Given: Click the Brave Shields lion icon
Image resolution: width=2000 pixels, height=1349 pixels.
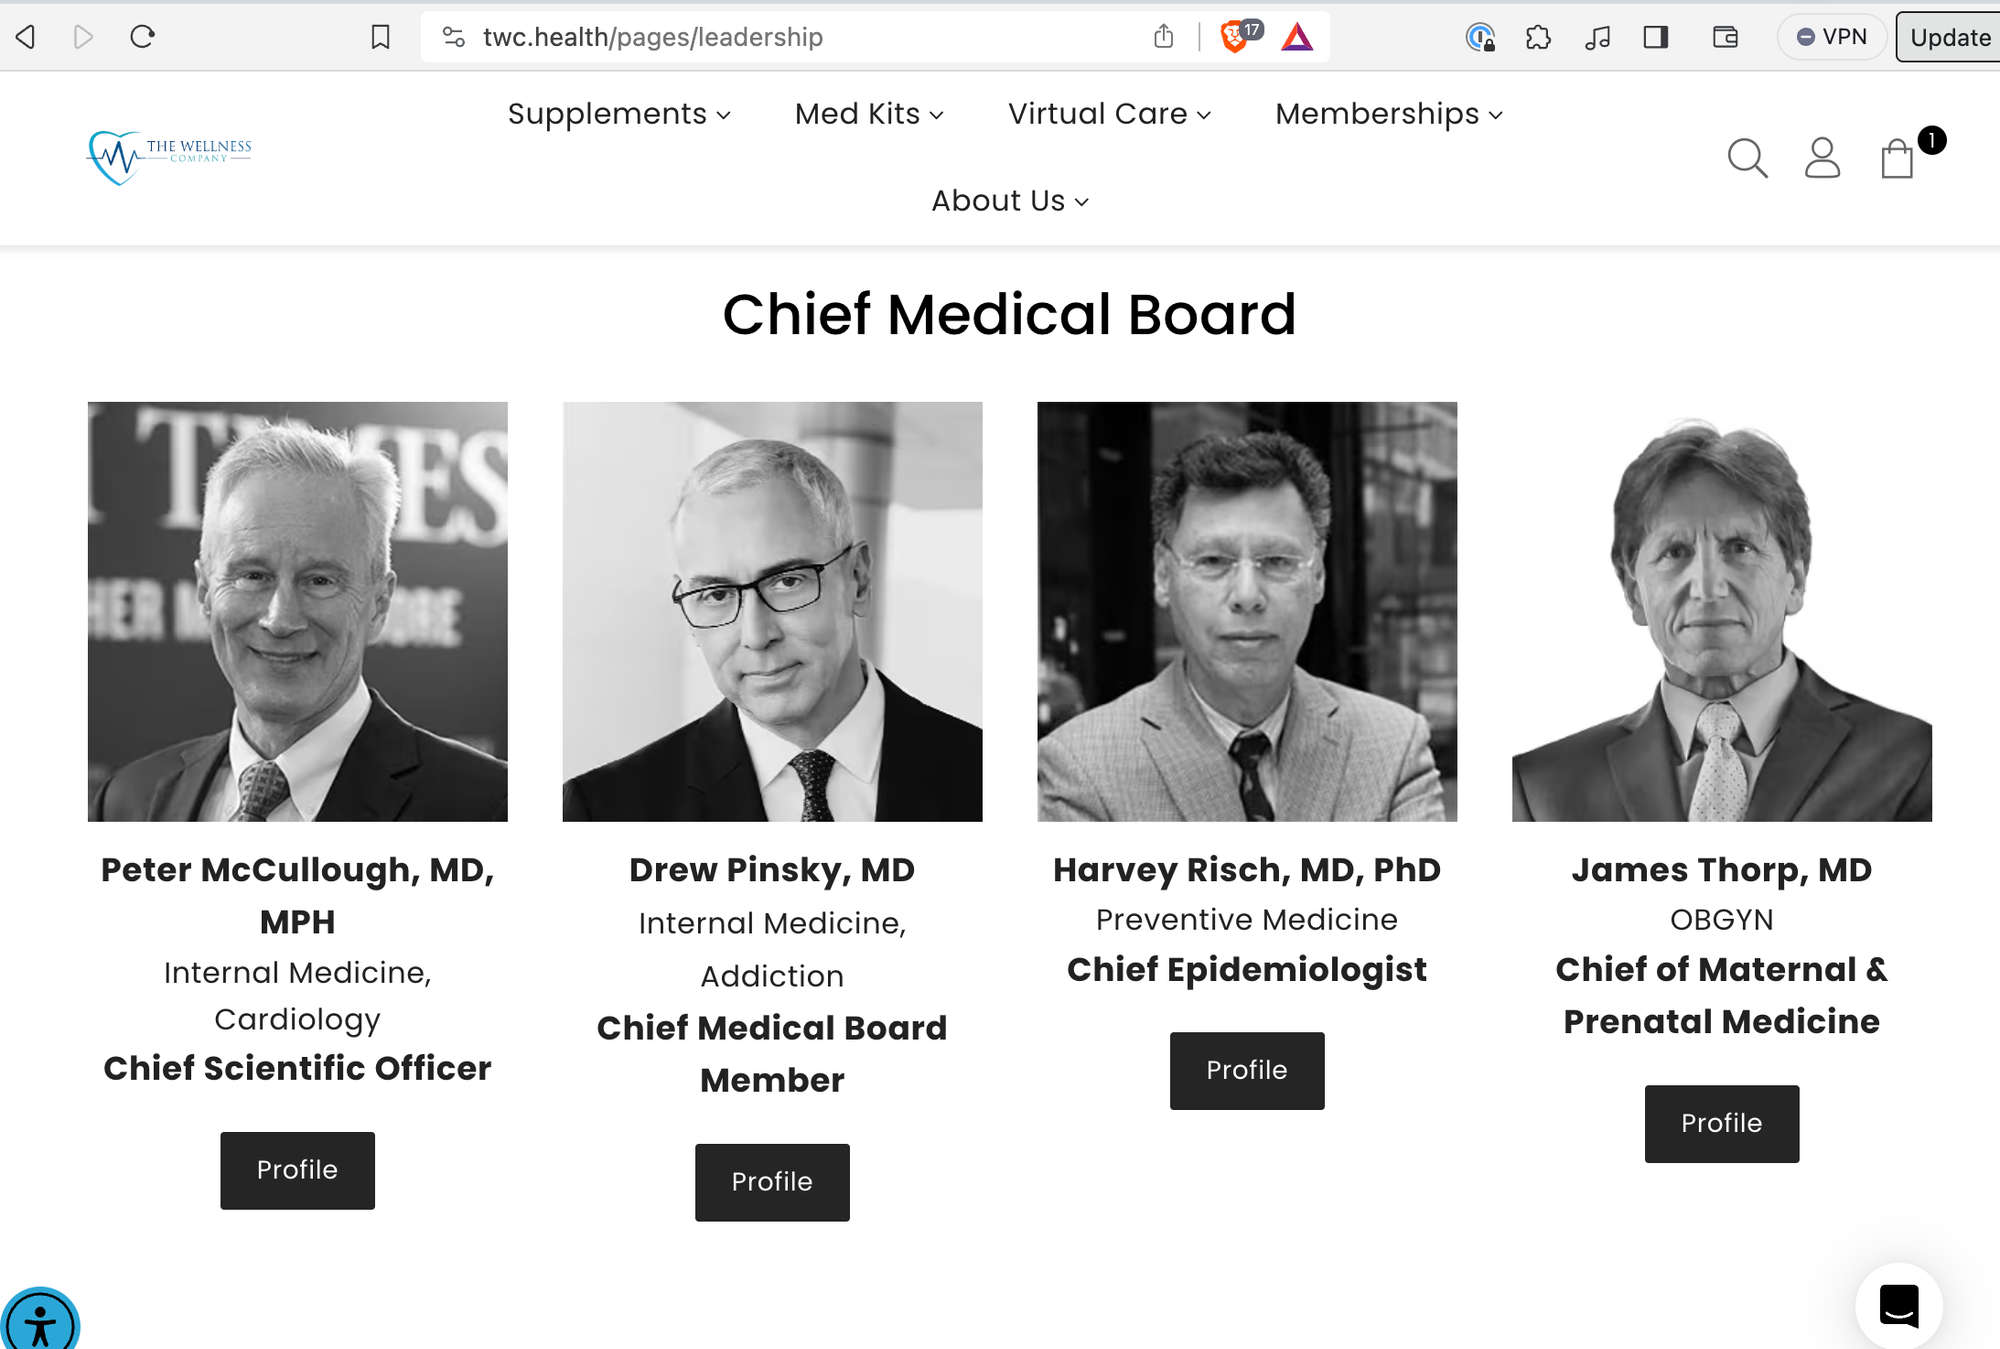Looking at the screenshot, I should pyautogui.click(x=1235, y=37).
